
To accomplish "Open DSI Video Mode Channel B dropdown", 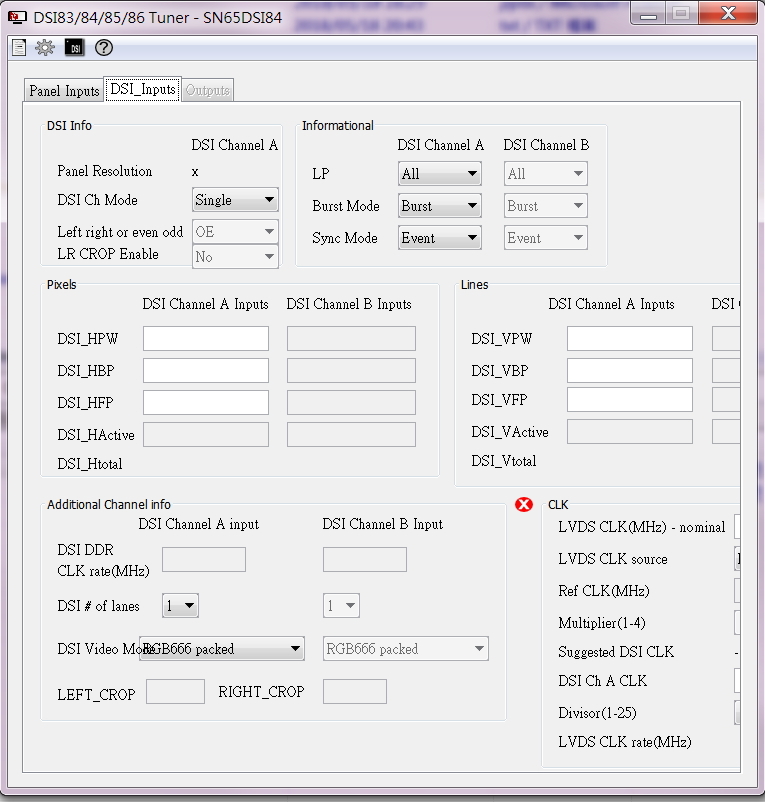I will tap(406, 649).
